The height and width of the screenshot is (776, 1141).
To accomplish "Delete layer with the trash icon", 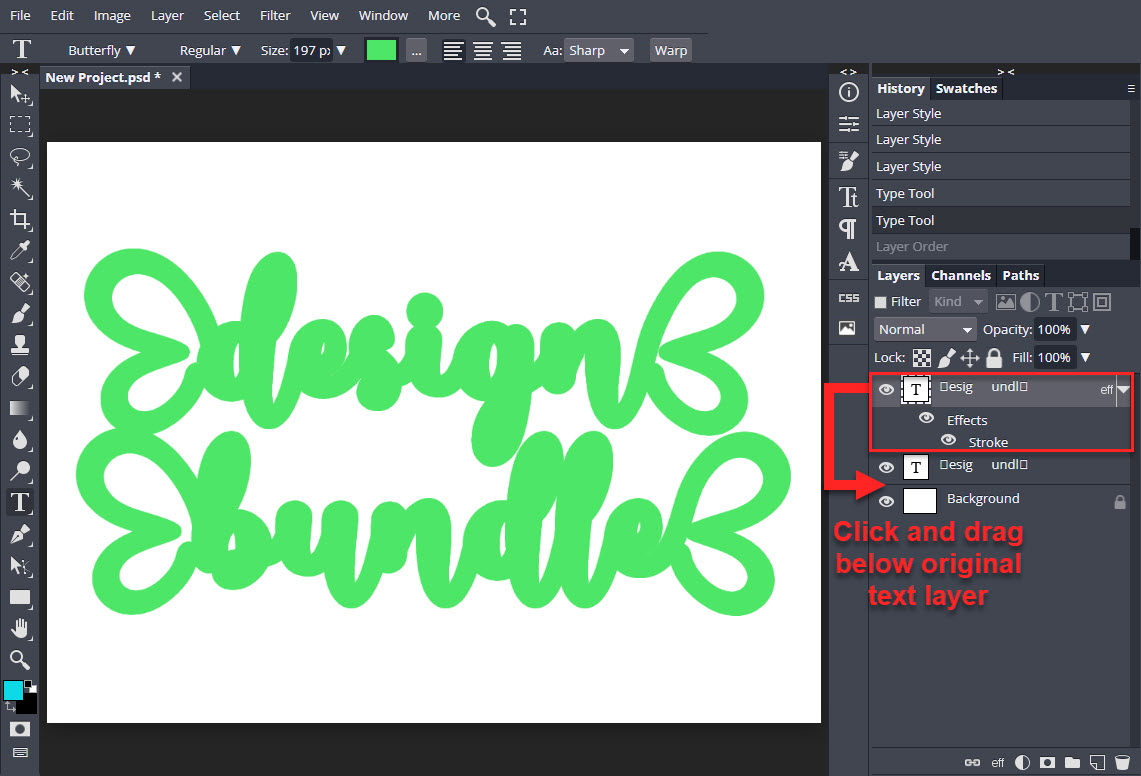I will [x=1122, y=762].
